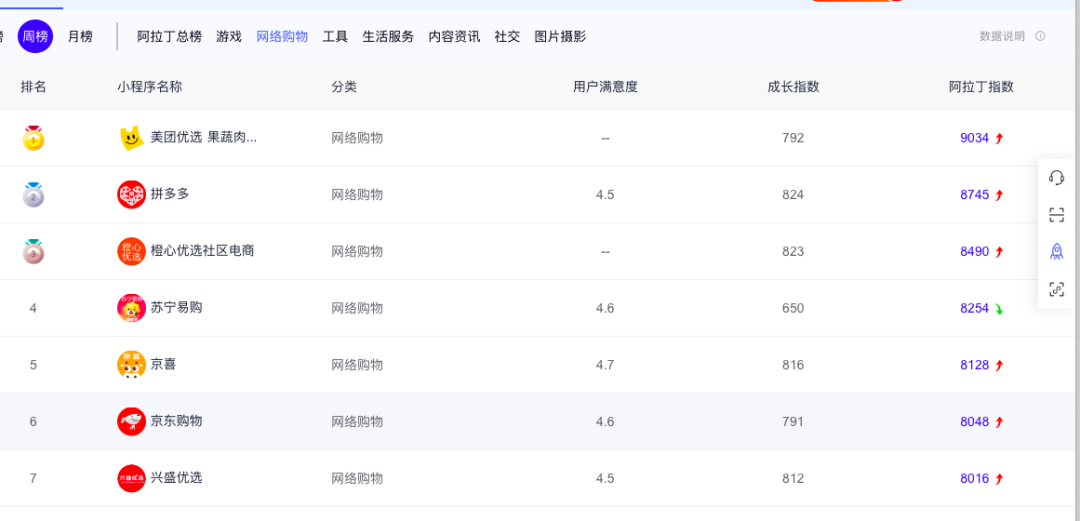Click 网络购物 category in 兴盛优选 row

point(357,478)
